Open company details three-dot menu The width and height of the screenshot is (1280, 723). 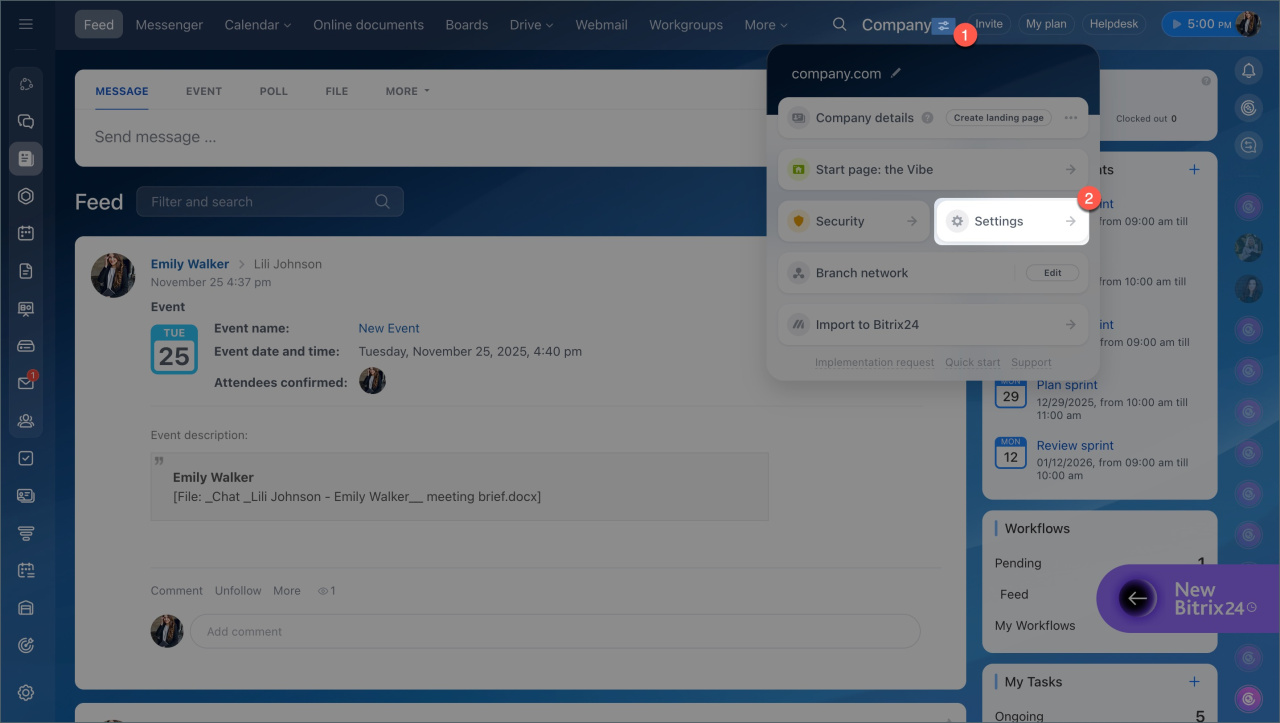(1071, 118)
